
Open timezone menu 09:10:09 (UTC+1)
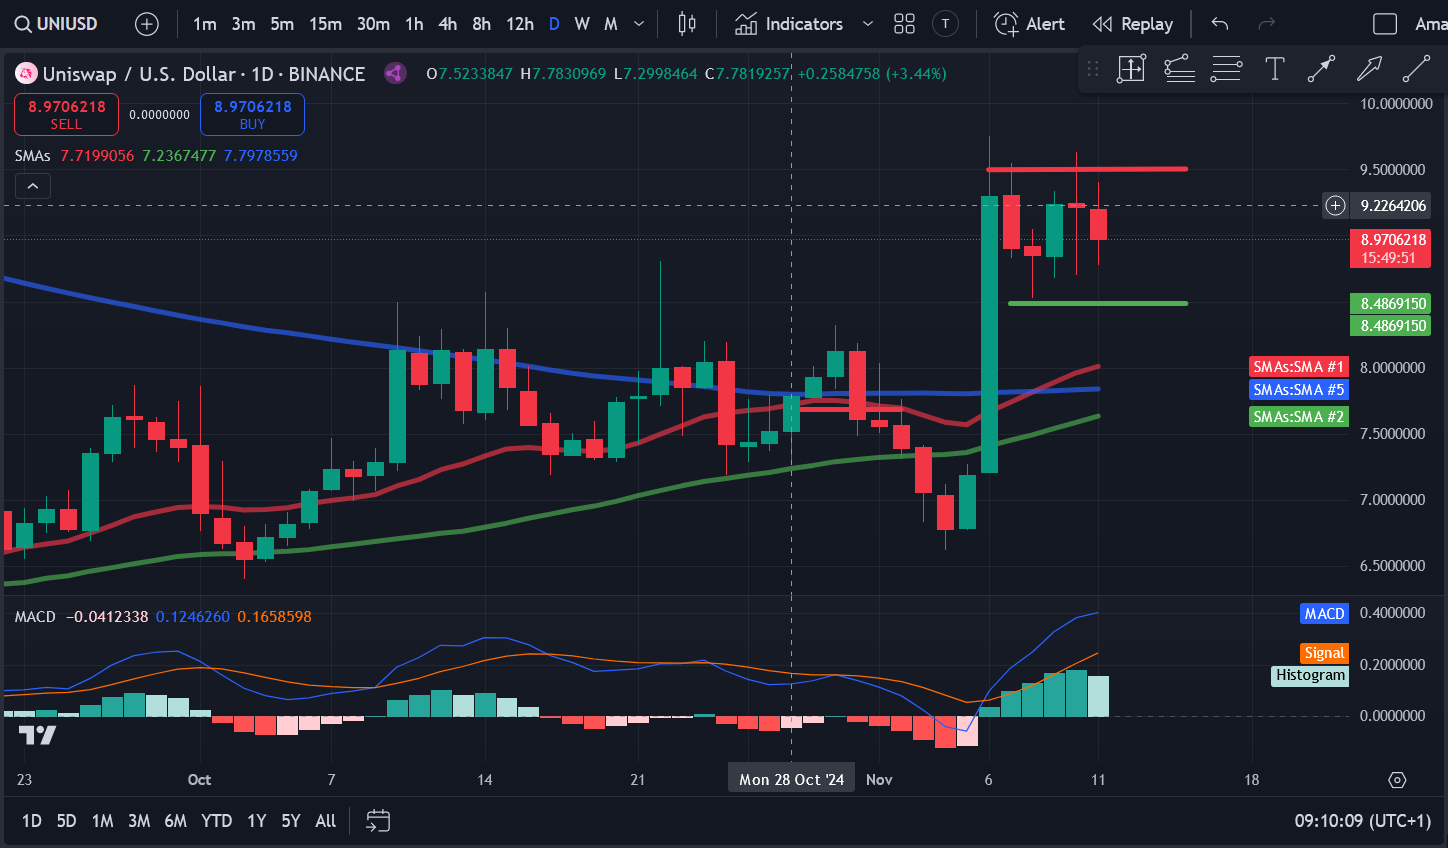tap(1363, 821)
